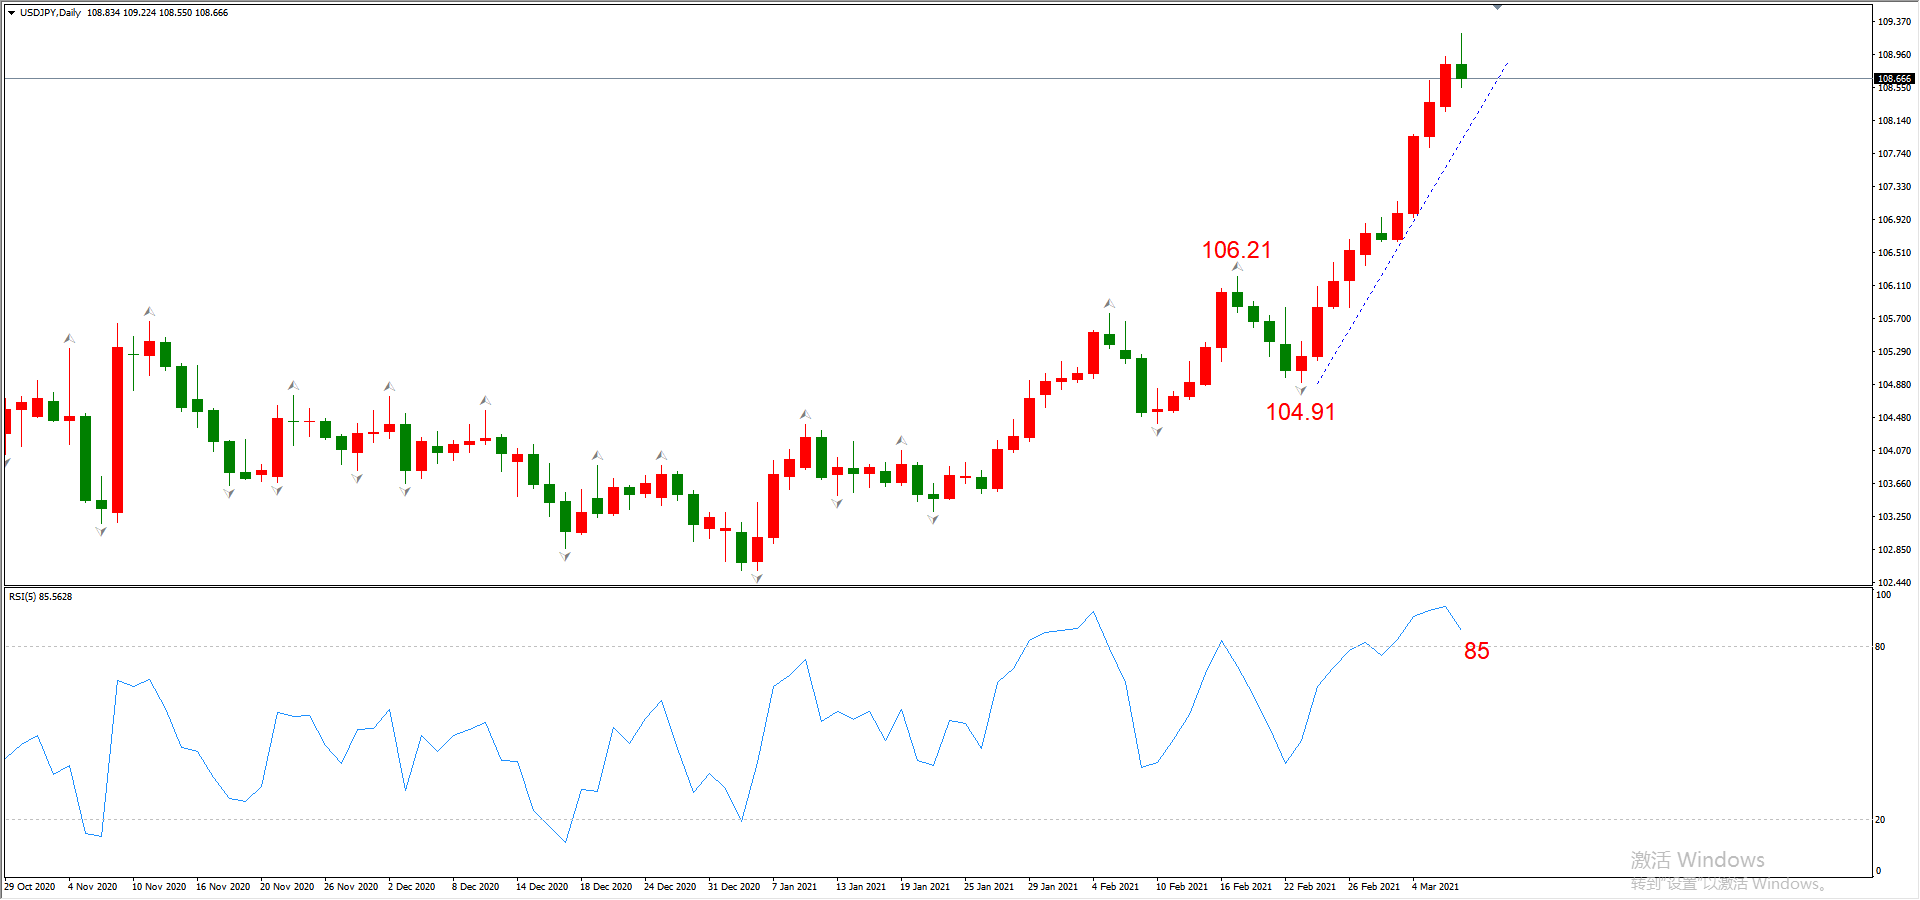Click the 31 Dec 2020 date label

[x=734, y=887]
